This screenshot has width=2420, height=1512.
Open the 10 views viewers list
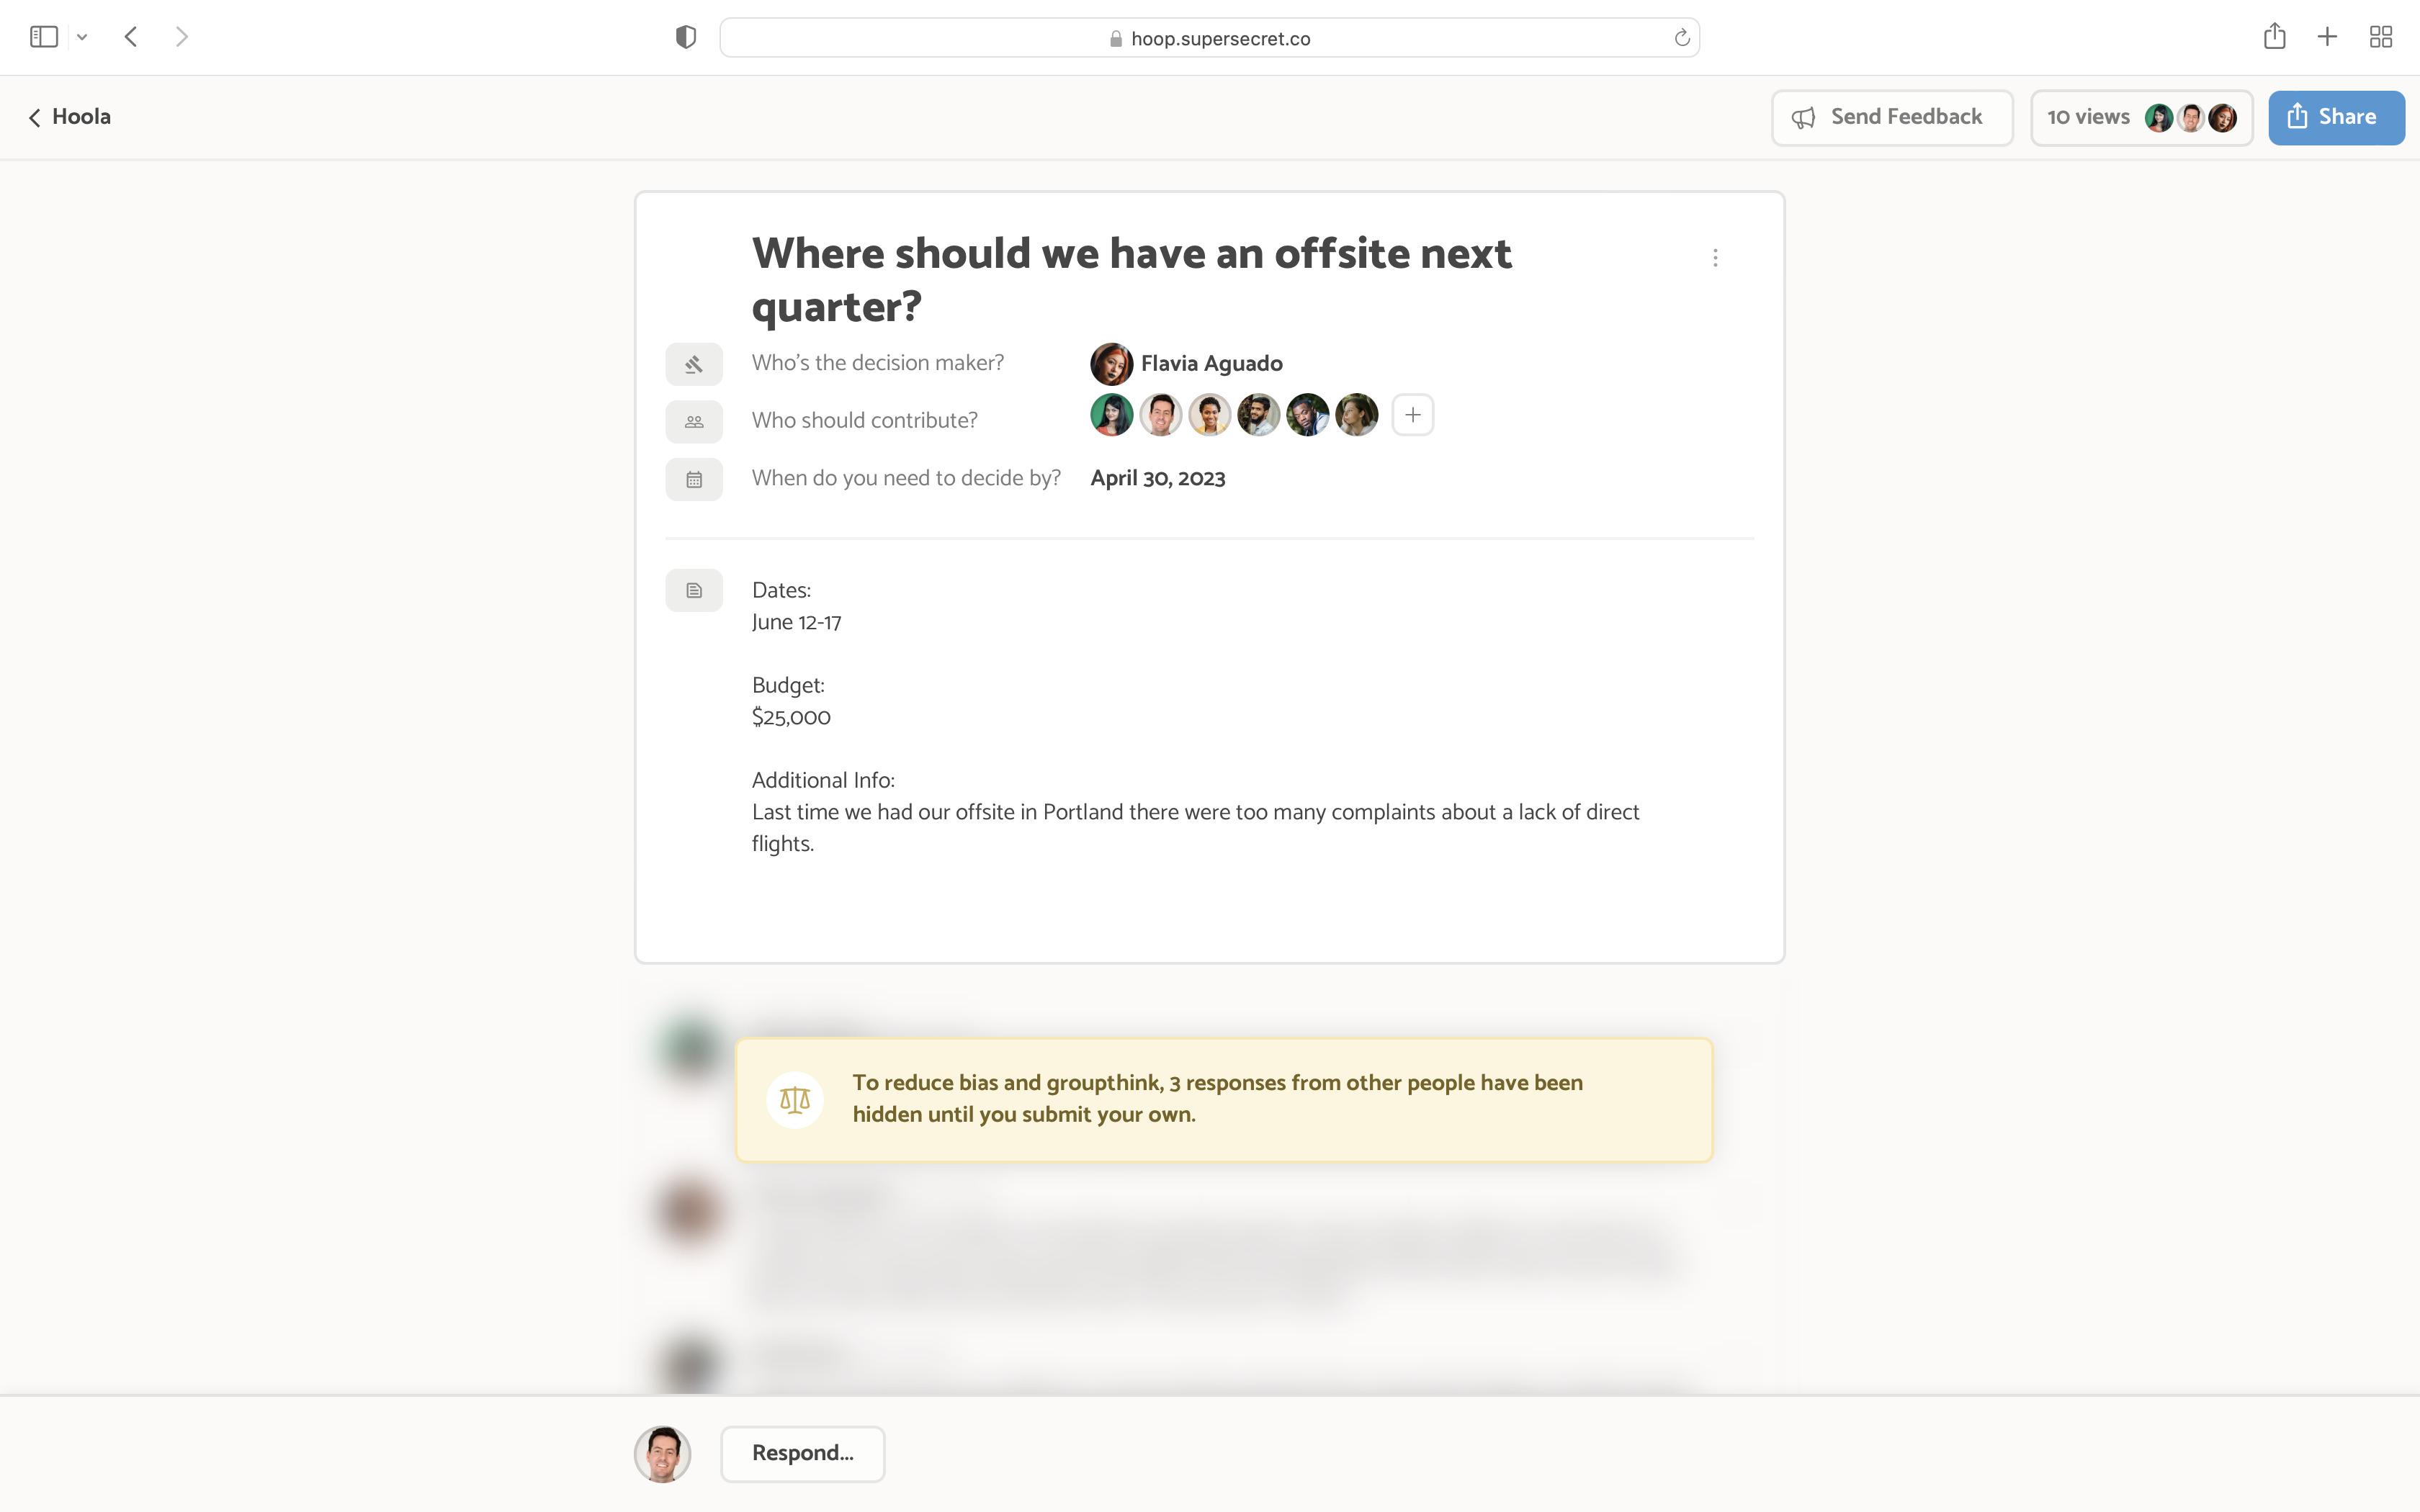pyautogui.click(x=2140, y=117)
